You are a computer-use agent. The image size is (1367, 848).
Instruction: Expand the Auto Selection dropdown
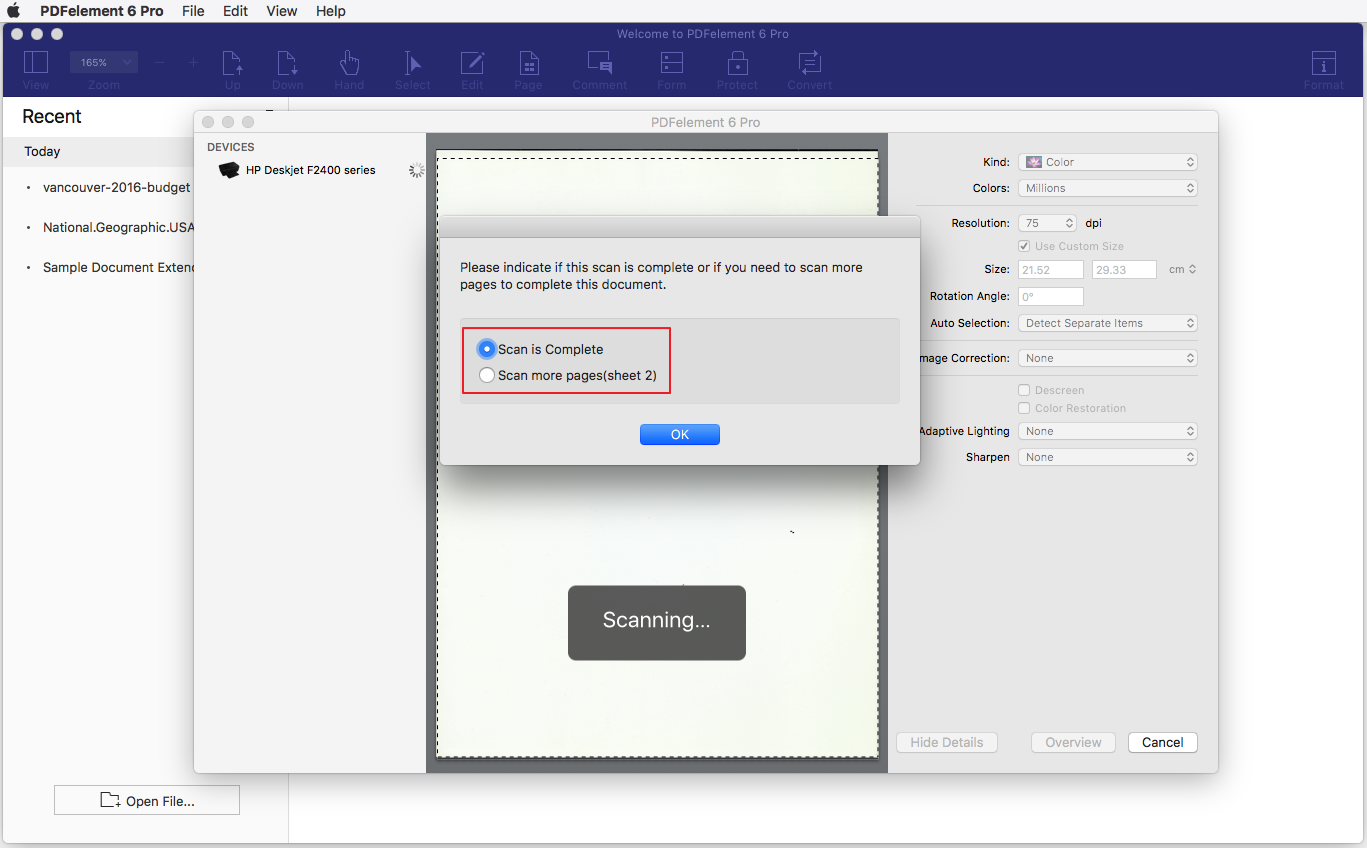[1107, 323]
